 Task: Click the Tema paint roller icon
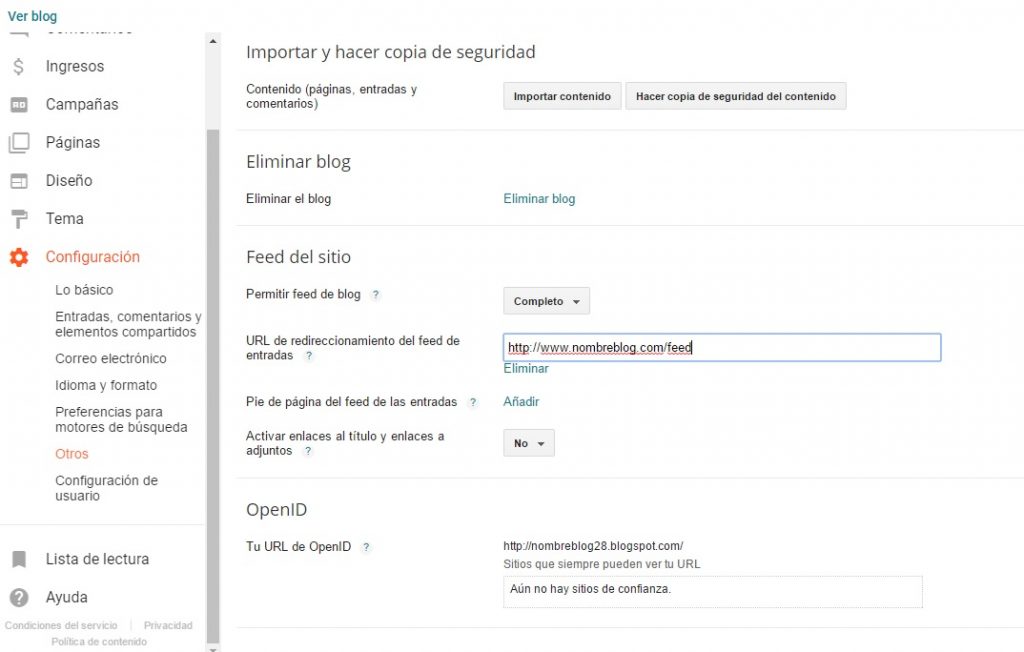click(19, 219)
